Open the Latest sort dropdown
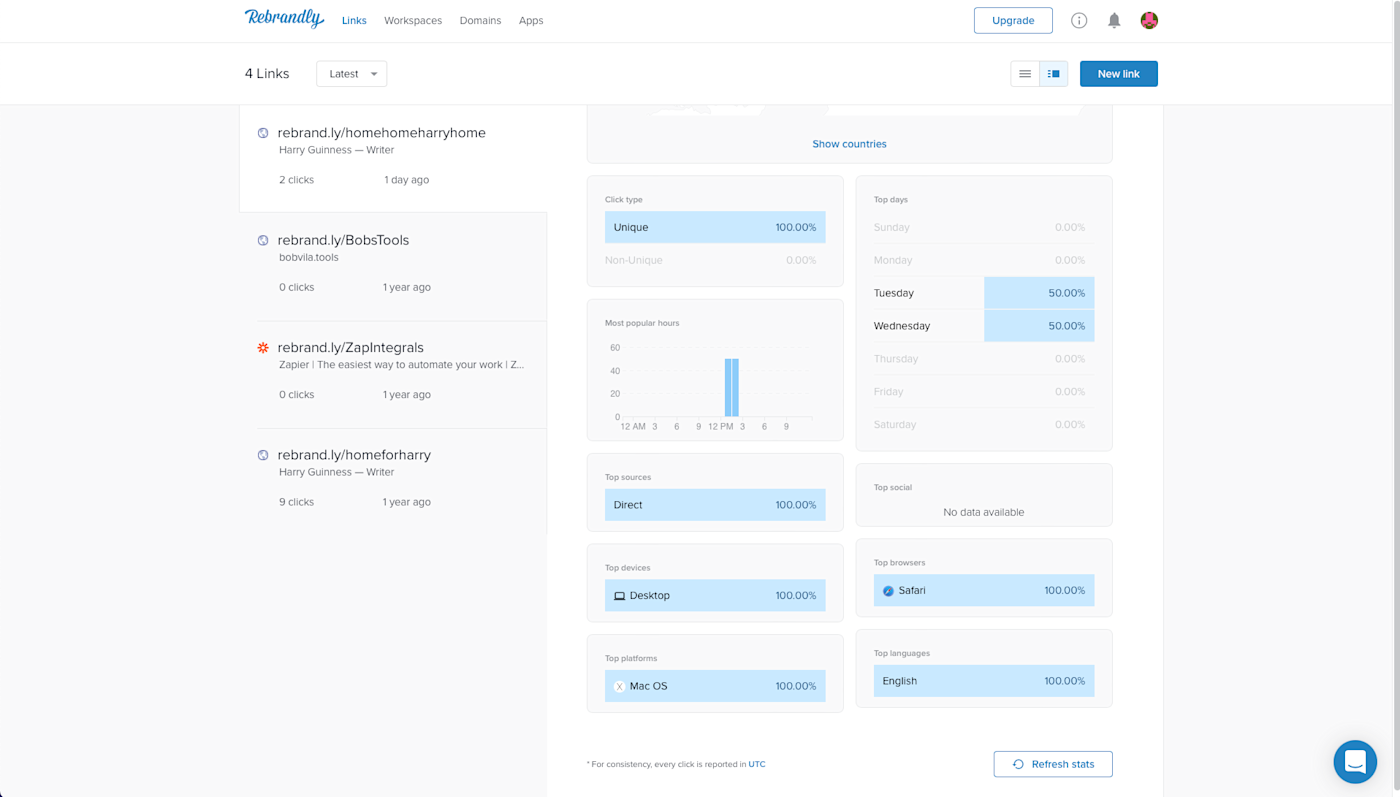 [352, 74]
